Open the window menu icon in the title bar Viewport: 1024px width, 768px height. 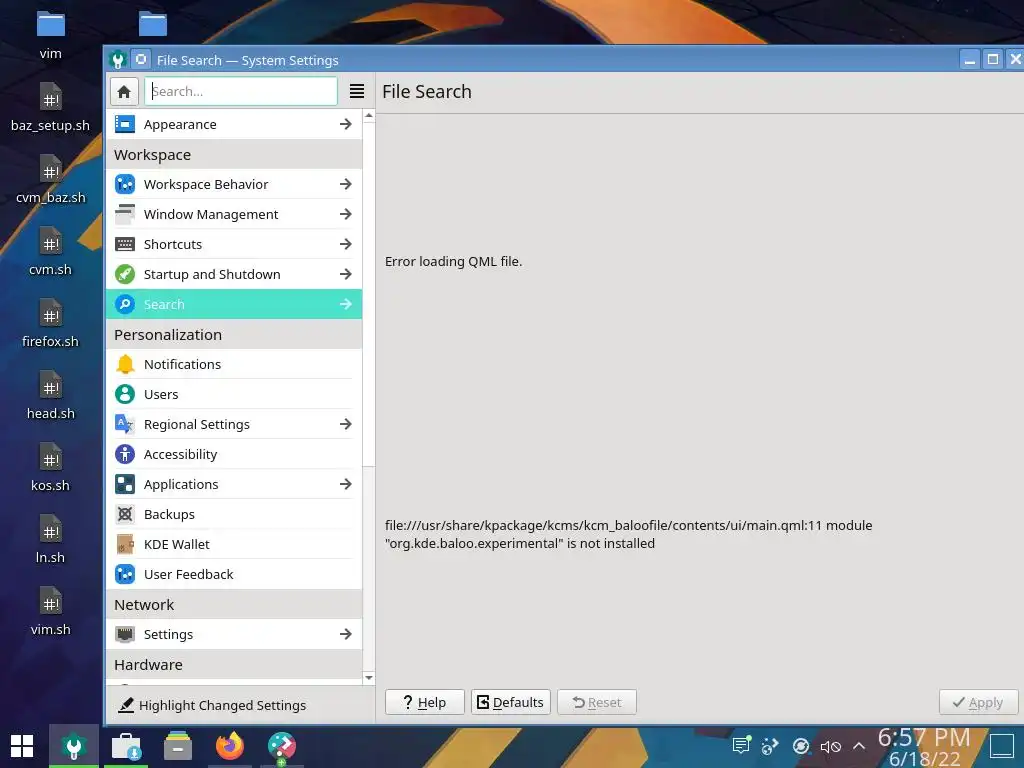pyautogui.click(x=118, y=60)
